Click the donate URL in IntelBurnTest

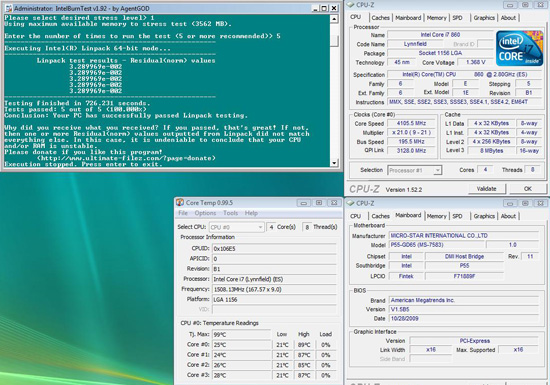pos(126,158)
